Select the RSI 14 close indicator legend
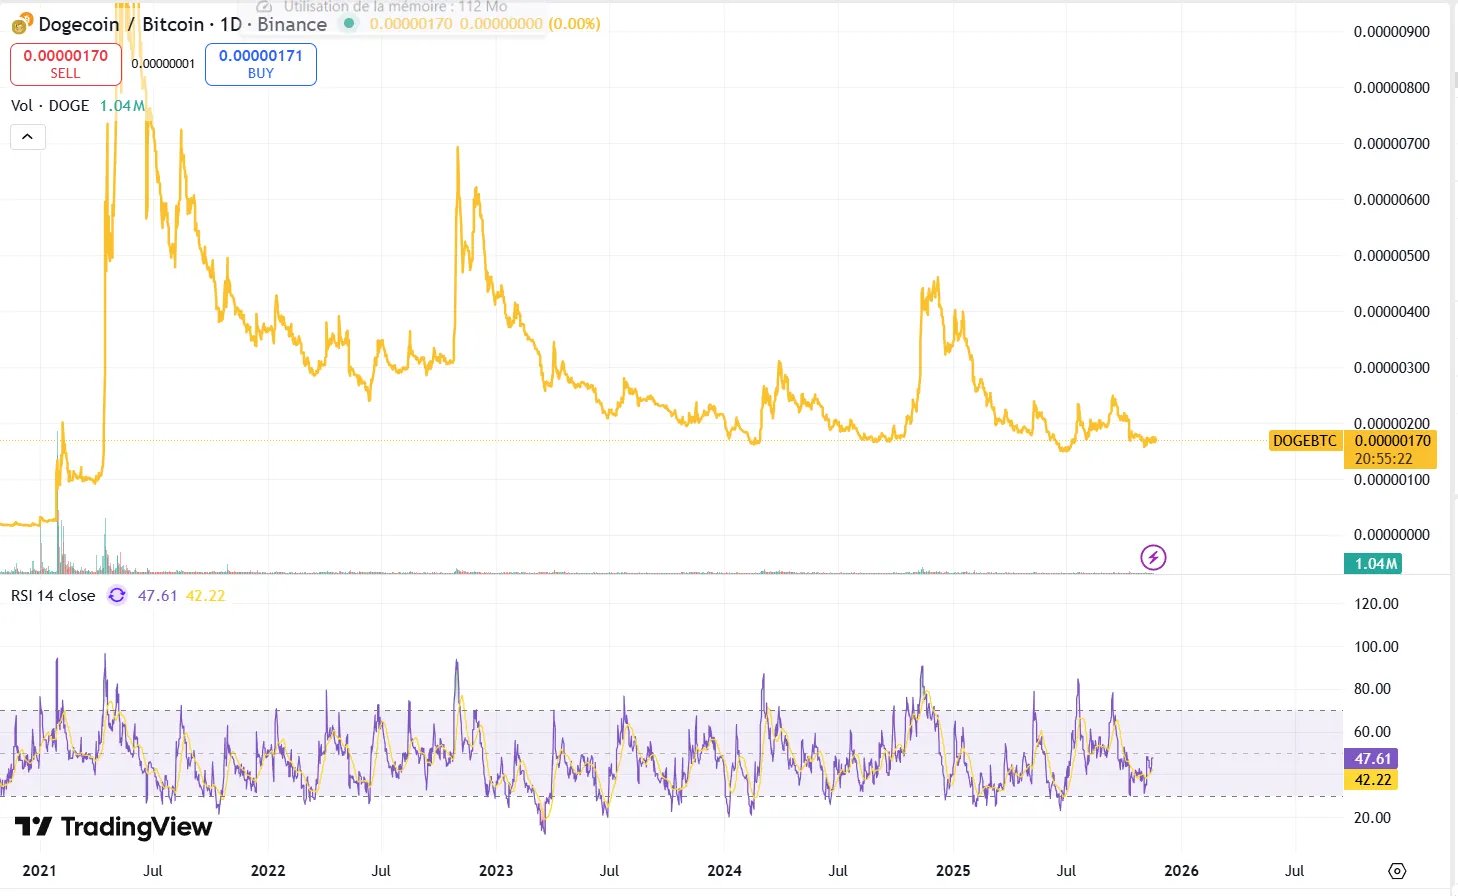 tap(53, 596)
